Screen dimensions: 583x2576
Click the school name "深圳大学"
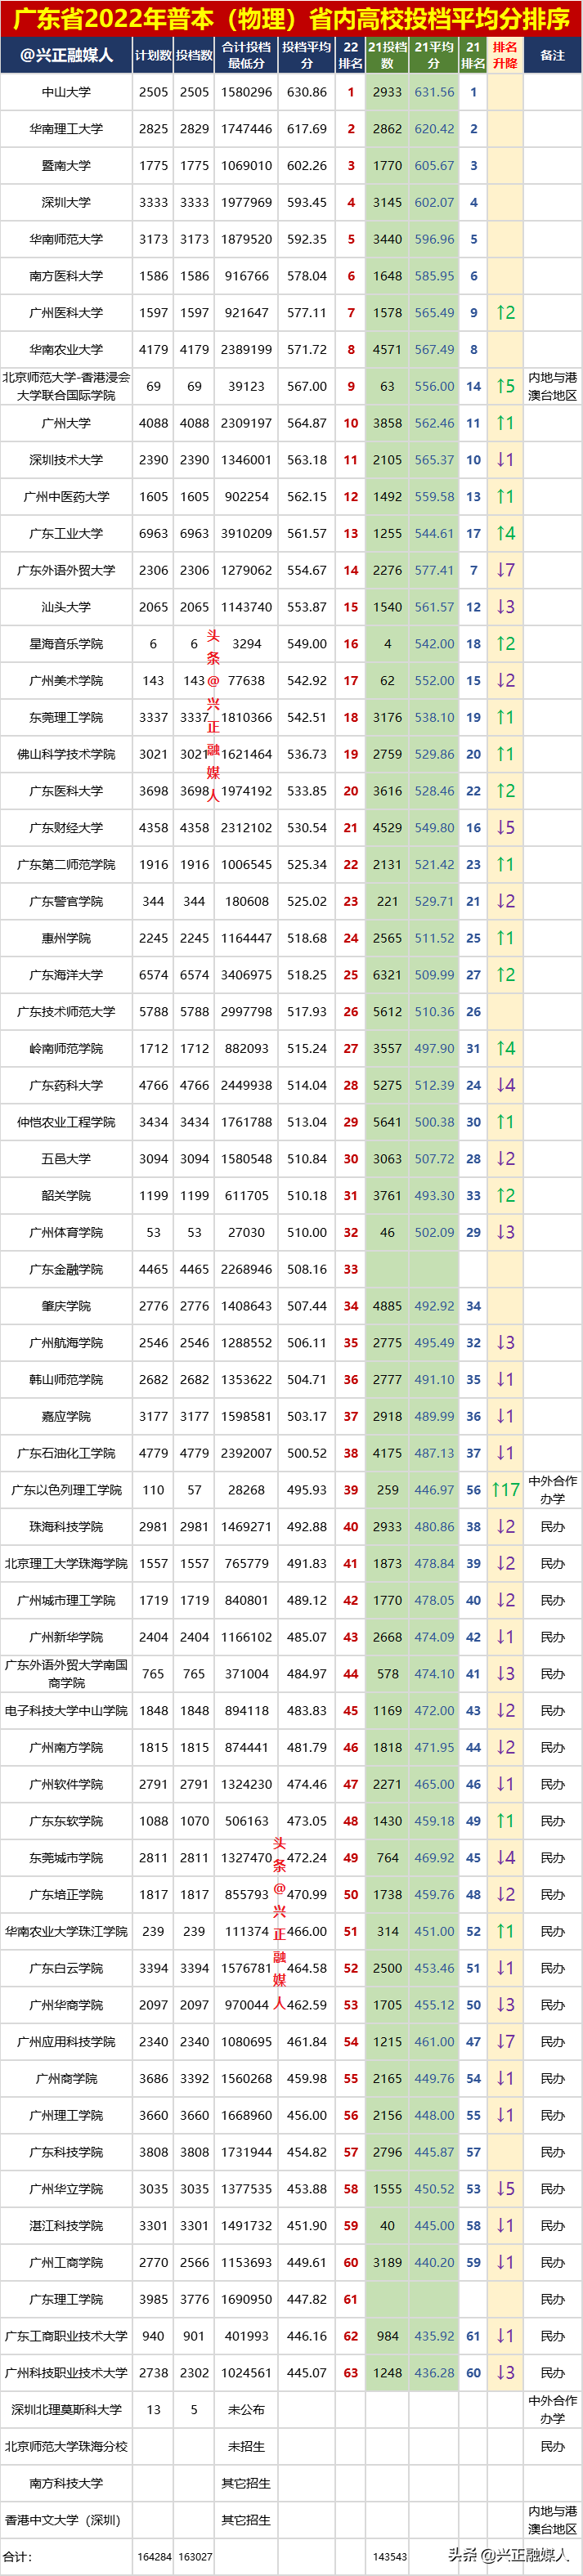click(66, 203)
